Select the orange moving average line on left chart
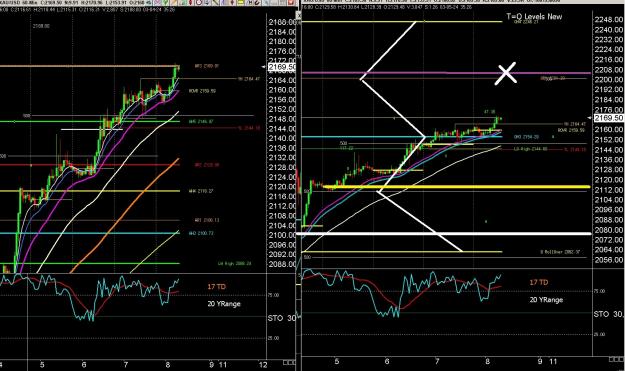 pyautogui.click(x=124, y=216)
